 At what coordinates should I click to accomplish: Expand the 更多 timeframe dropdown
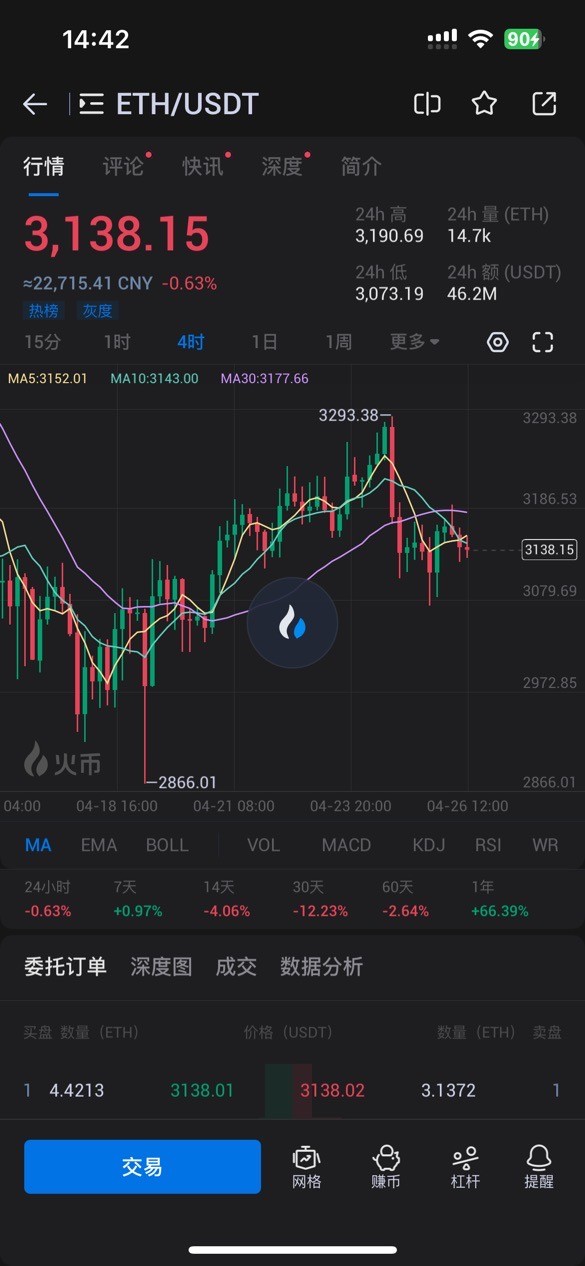[415, 342]
